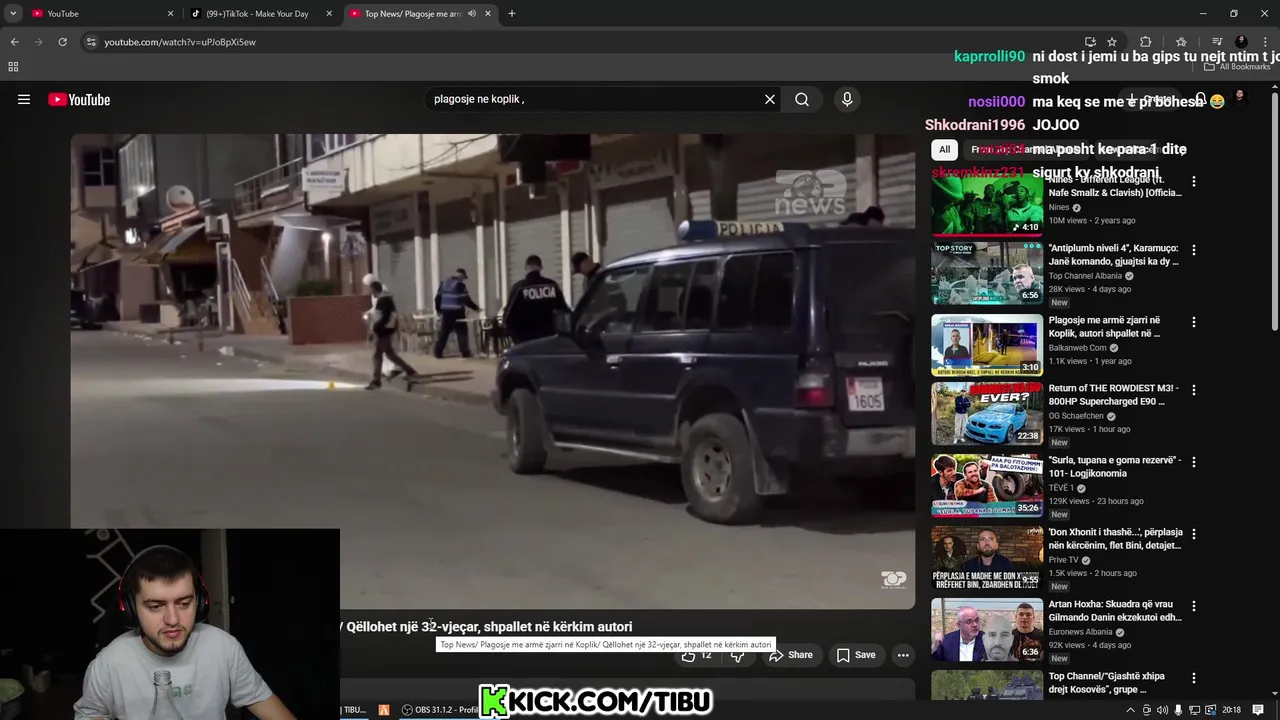This screenshot has width=1280, height=720.
Task: View site information icon in address bar
Action: point(91,42)
